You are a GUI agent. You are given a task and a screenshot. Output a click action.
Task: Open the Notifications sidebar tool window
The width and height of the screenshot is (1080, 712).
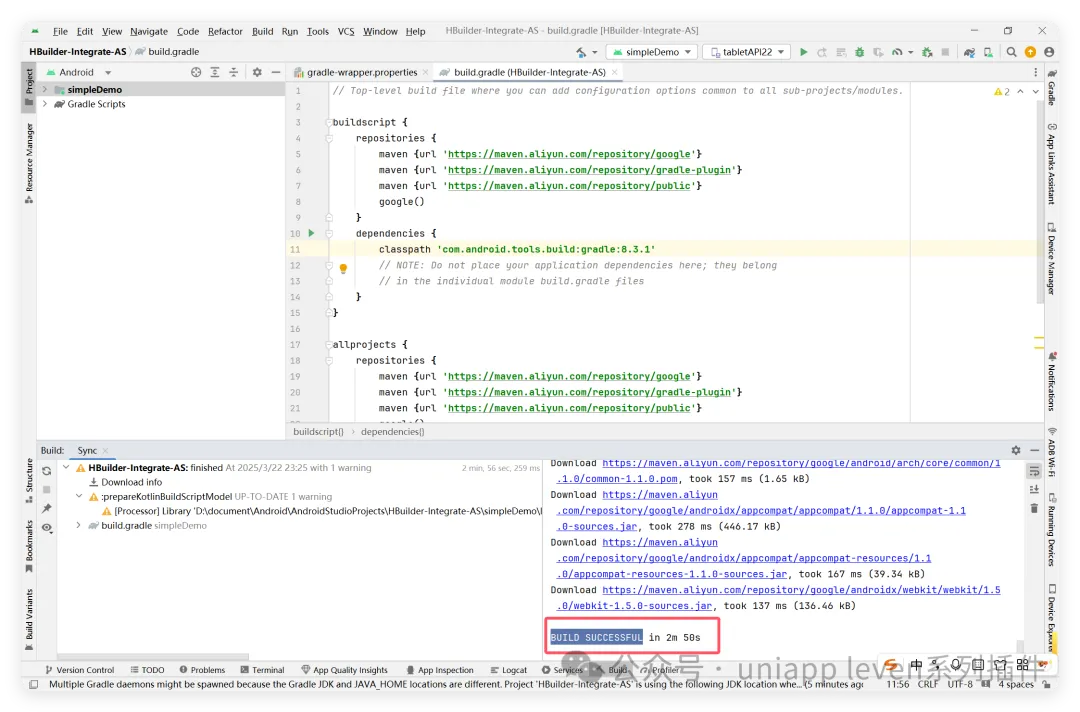pyautogui.click(x=1052, y=381)
